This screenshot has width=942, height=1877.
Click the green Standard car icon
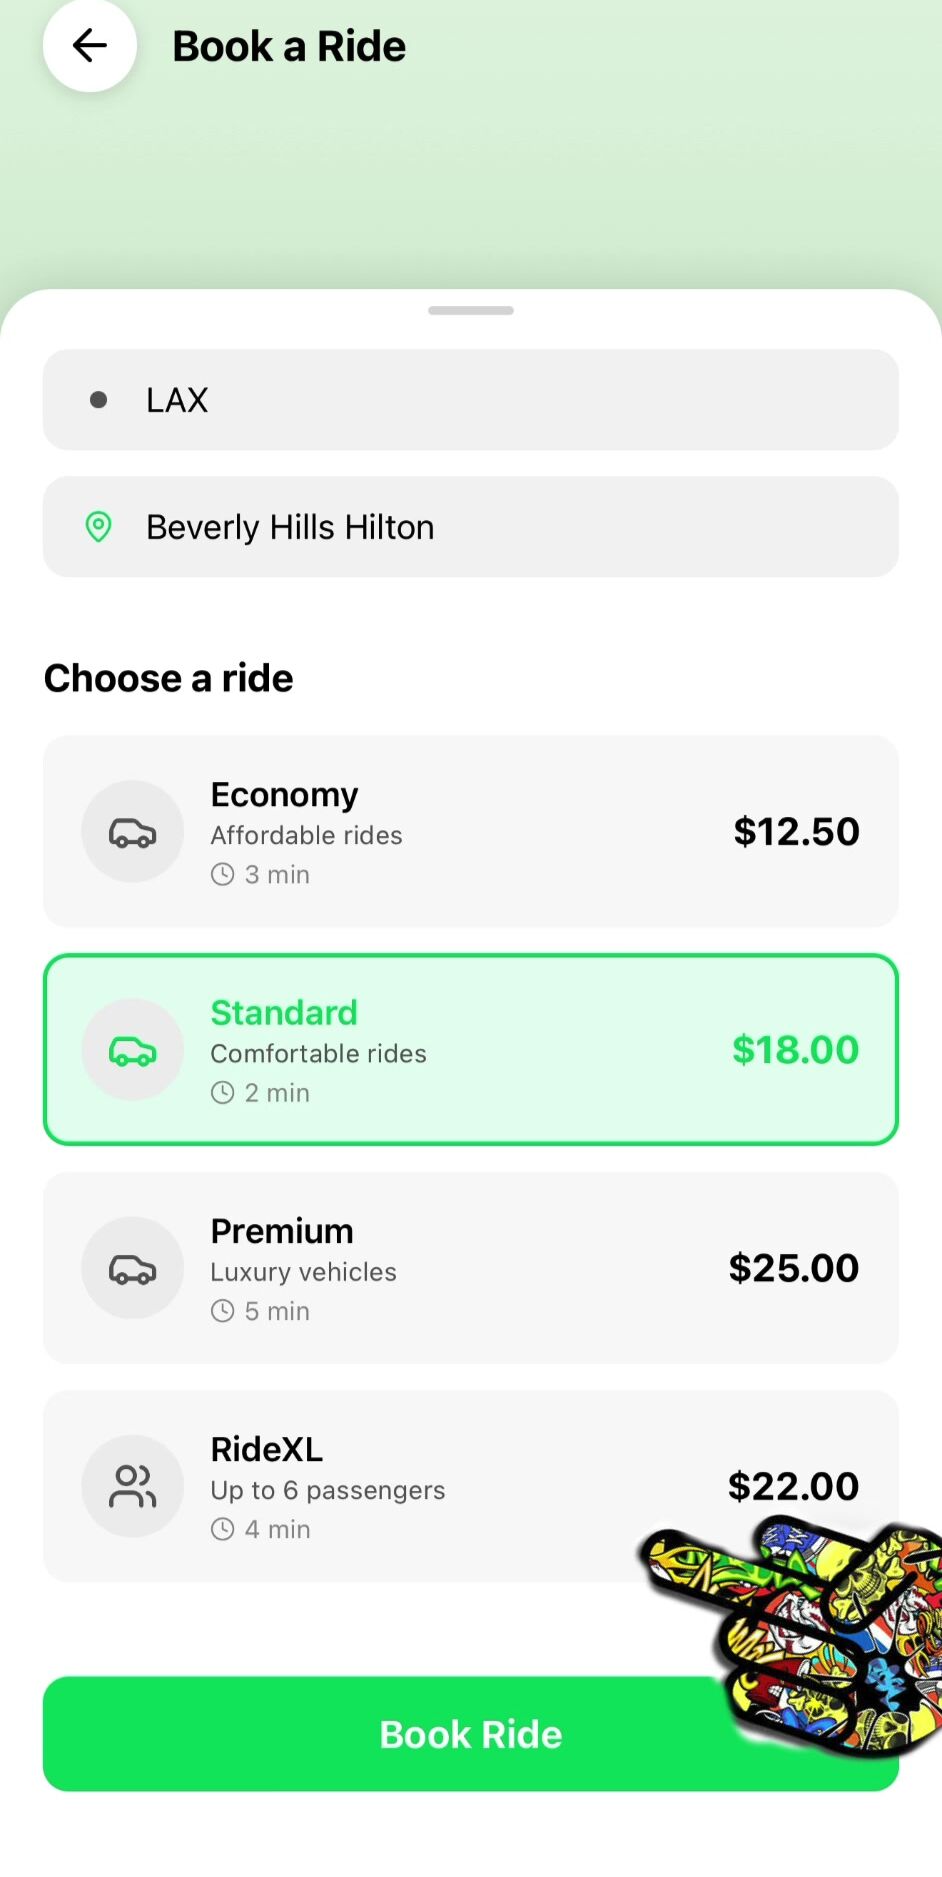coord(132,1050)
